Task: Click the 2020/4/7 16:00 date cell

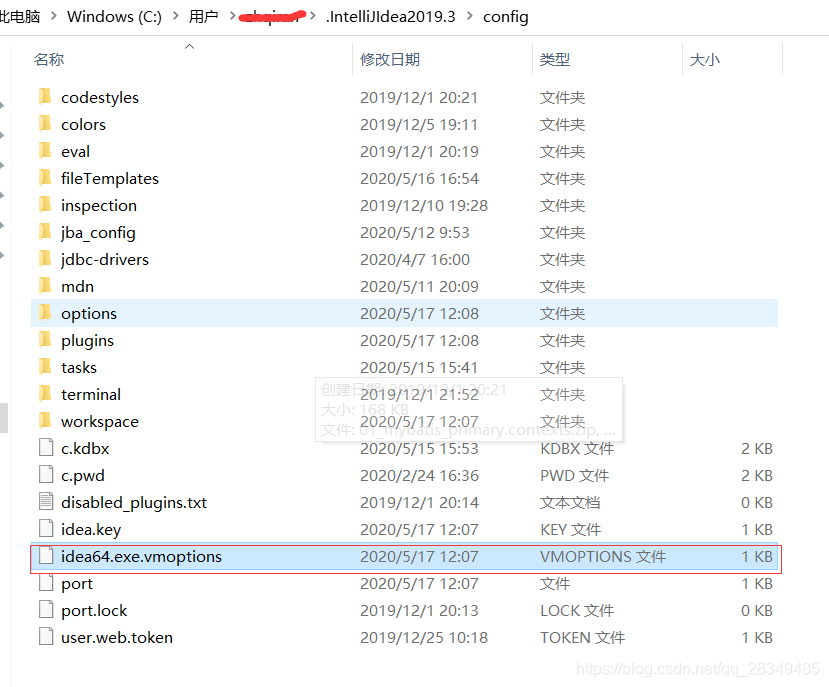Action: (x=415, y=260)
